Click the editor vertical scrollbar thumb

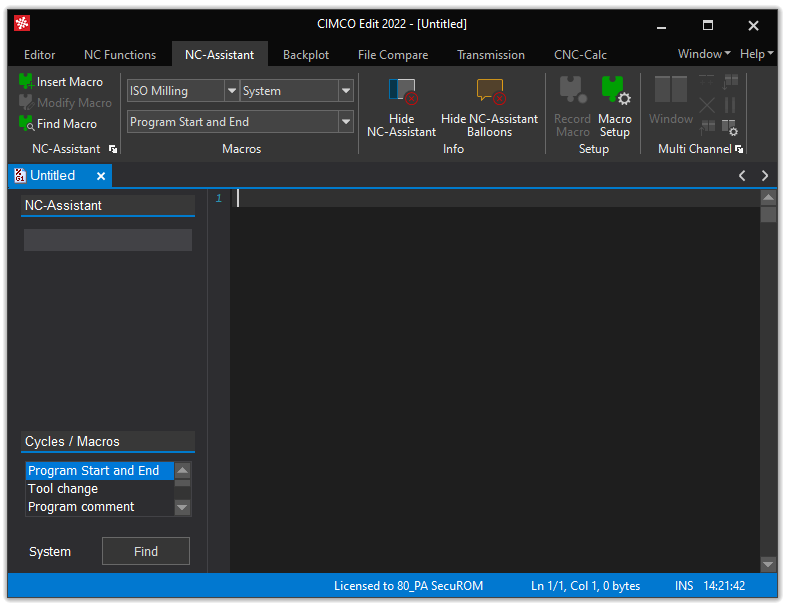(x=768, y=215)
